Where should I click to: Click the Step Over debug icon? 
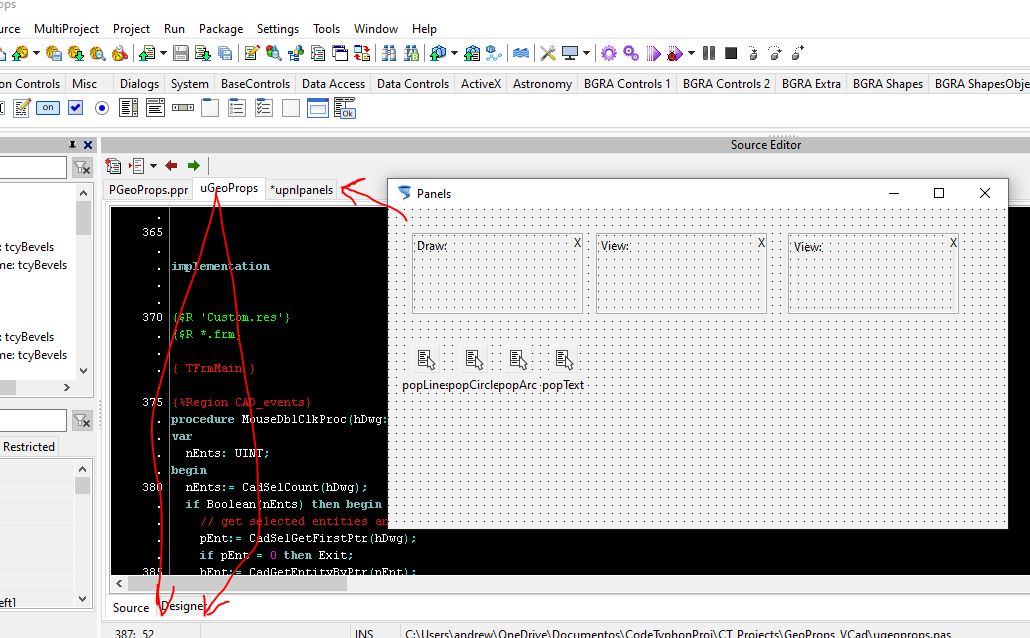[775, 53]
